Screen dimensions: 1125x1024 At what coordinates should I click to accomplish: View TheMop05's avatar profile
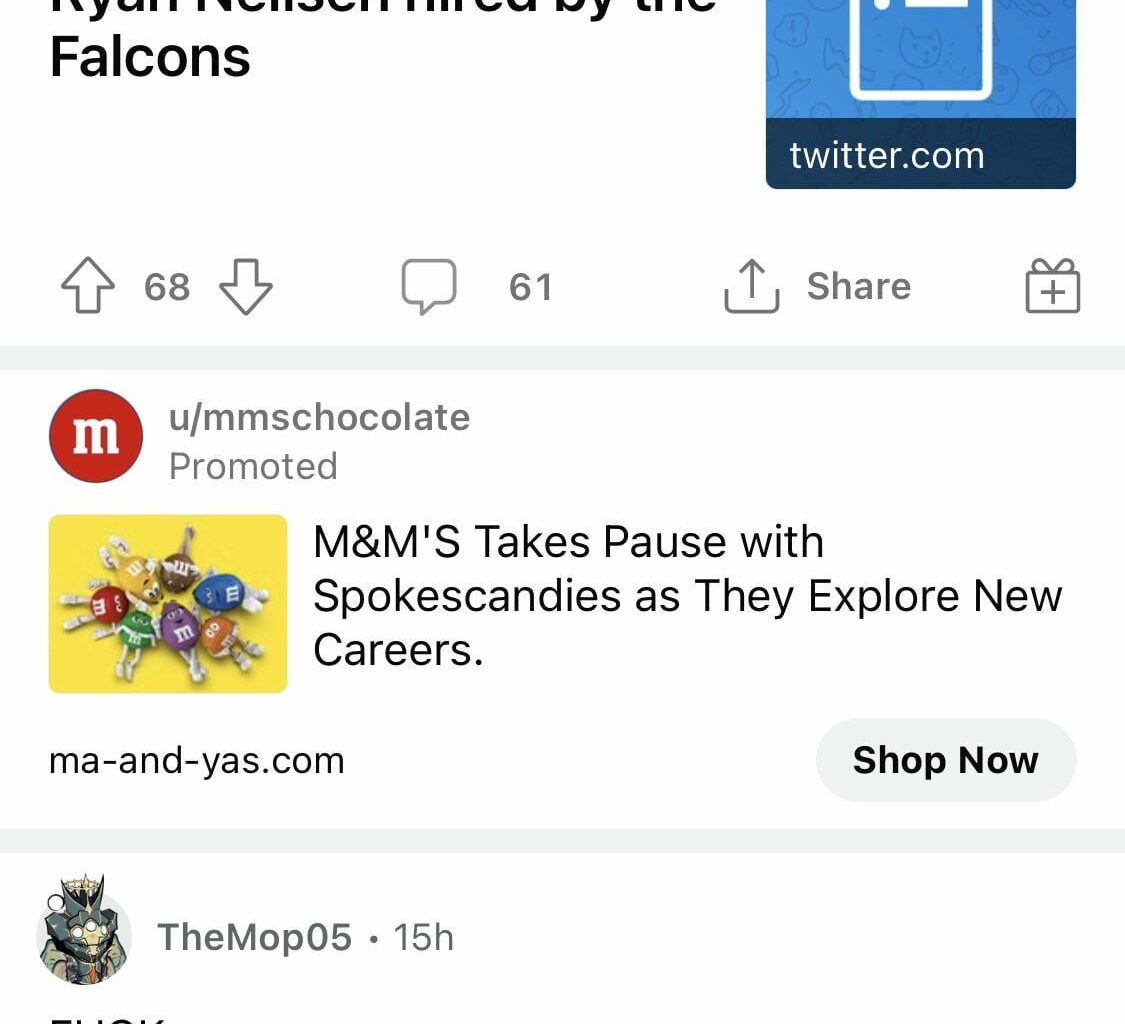[x=85, y=934]
